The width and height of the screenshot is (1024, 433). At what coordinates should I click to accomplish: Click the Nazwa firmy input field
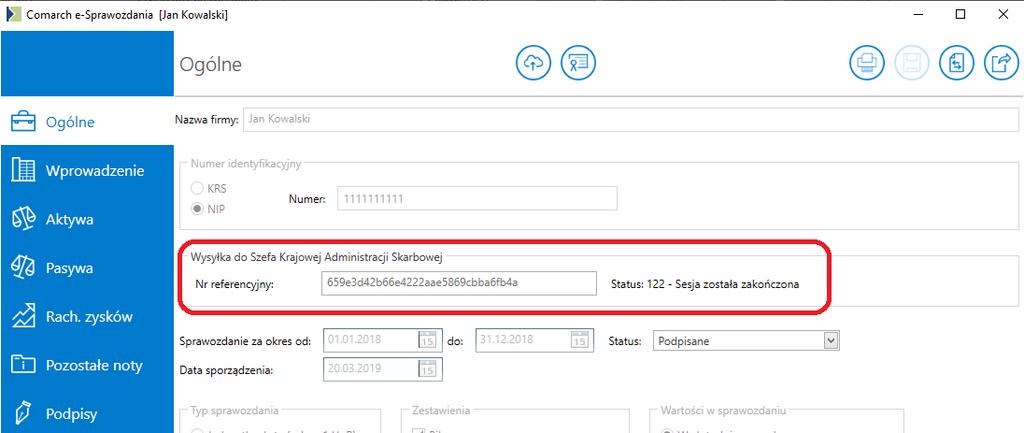tap(631, 120)
